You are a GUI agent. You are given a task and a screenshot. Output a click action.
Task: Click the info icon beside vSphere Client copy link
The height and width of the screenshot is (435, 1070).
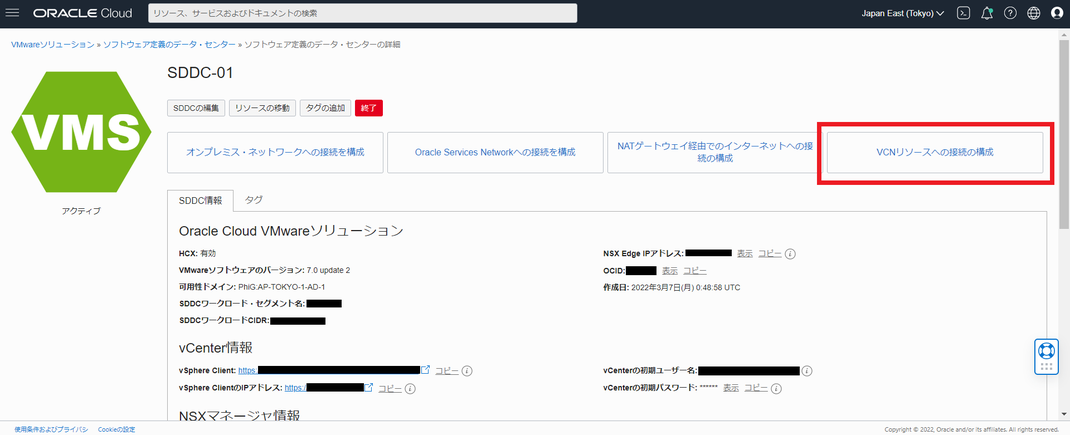click(x=467, y=371)
